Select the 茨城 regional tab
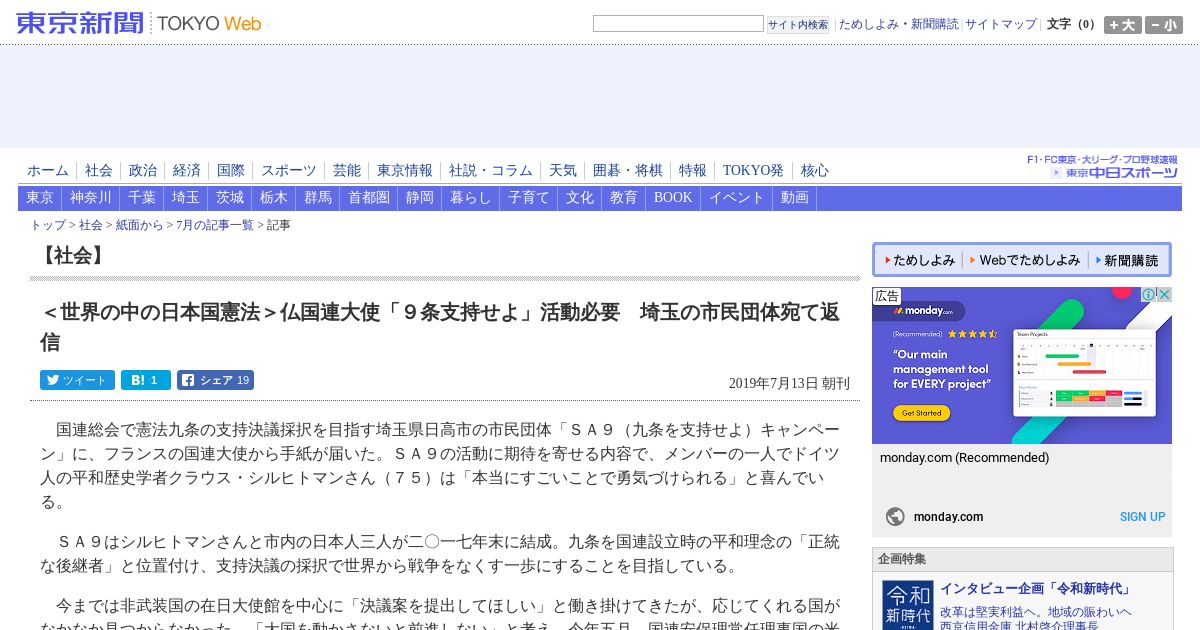Image resolution: width=1200 pixels, height=630 pixels. 230,198
